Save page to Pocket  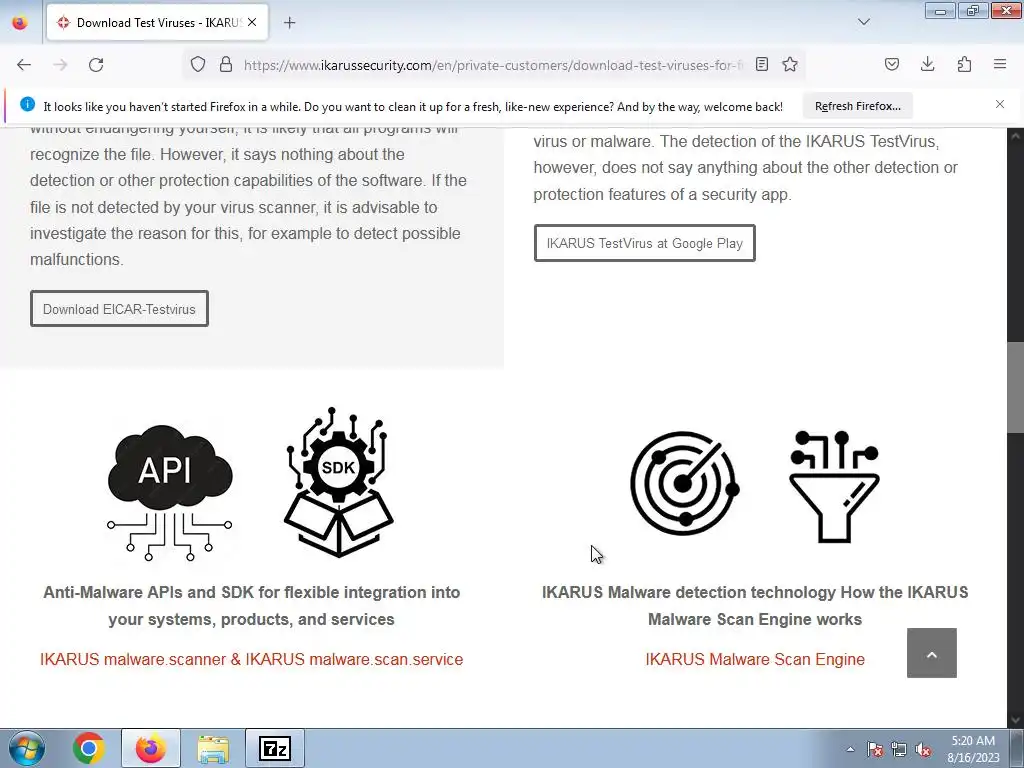[x=891, y=65]
